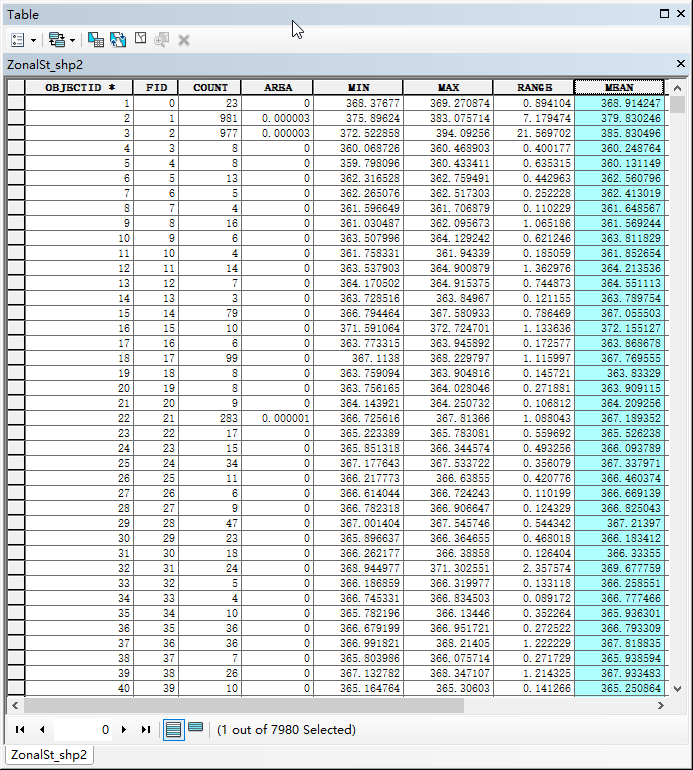Click MAX cell 371.302551
This screenshot has height=770, width=693.
[448, 568]
